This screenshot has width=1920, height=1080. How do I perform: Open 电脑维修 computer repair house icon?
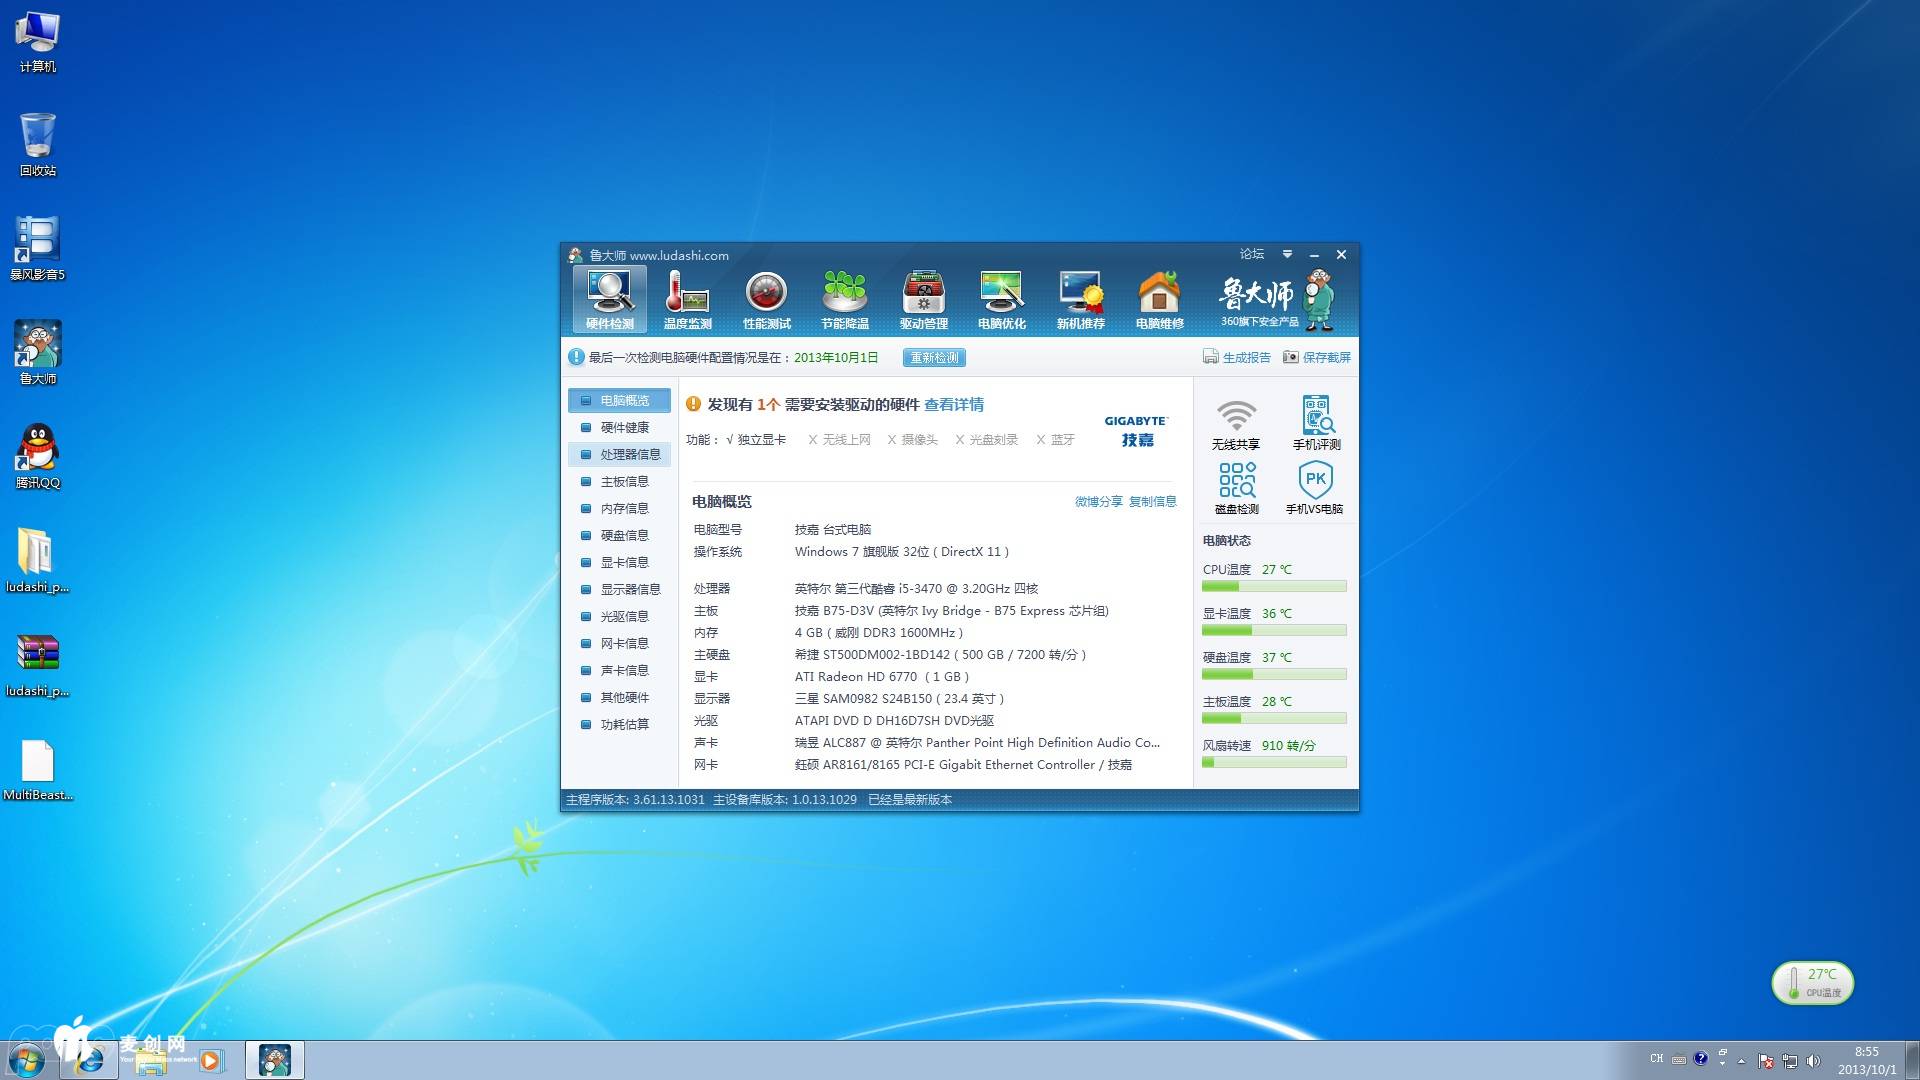click(x=1159, y=300)
